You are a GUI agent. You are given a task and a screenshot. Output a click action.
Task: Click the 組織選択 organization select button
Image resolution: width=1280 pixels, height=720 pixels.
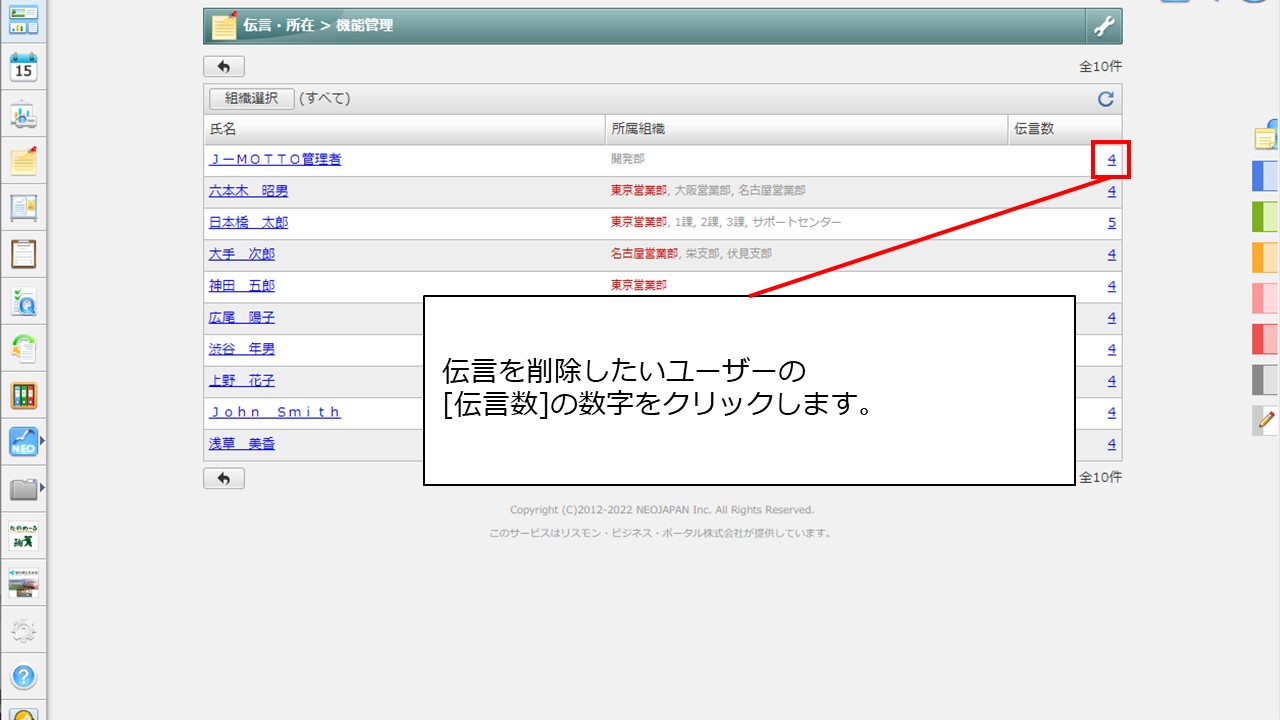[251, 99]
